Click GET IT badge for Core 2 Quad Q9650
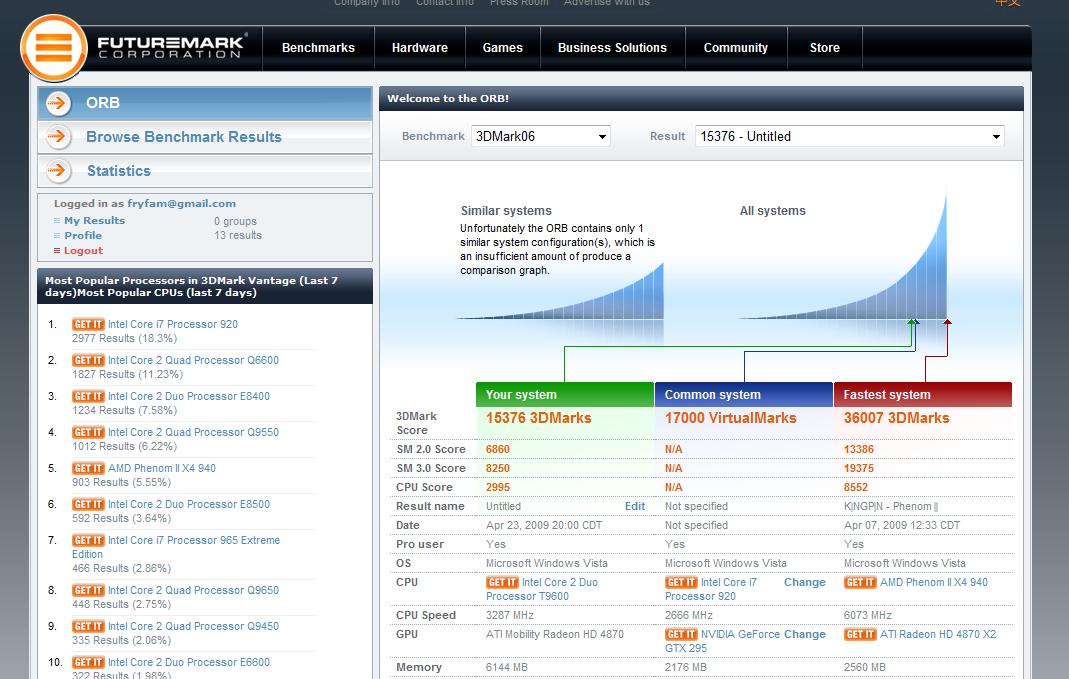Image resolution: width=1069 pixels, height=679 pixels. coord(88,590)
